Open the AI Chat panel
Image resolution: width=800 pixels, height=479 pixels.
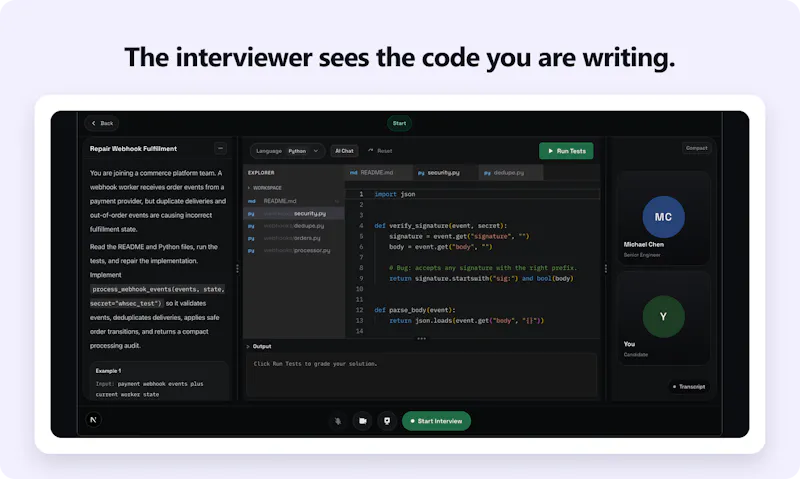click(x=344, y=151)
